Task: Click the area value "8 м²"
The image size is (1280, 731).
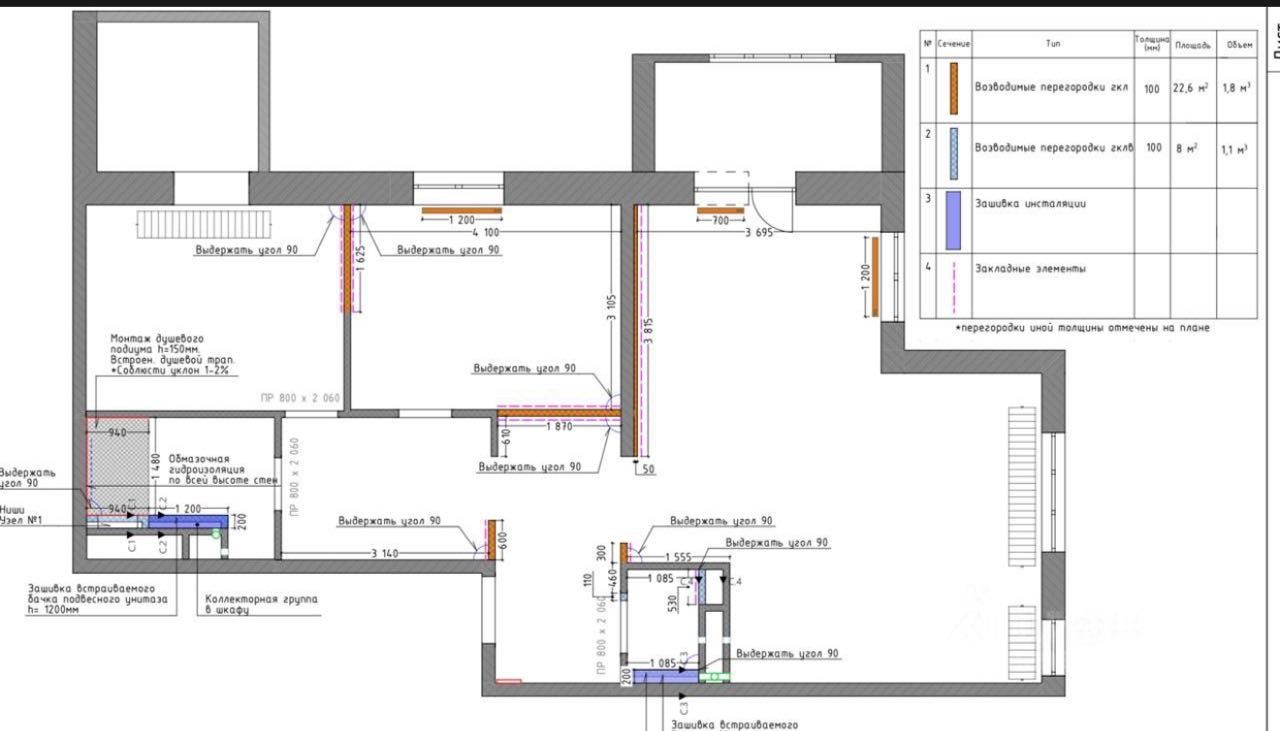Action: point(1188,148)
